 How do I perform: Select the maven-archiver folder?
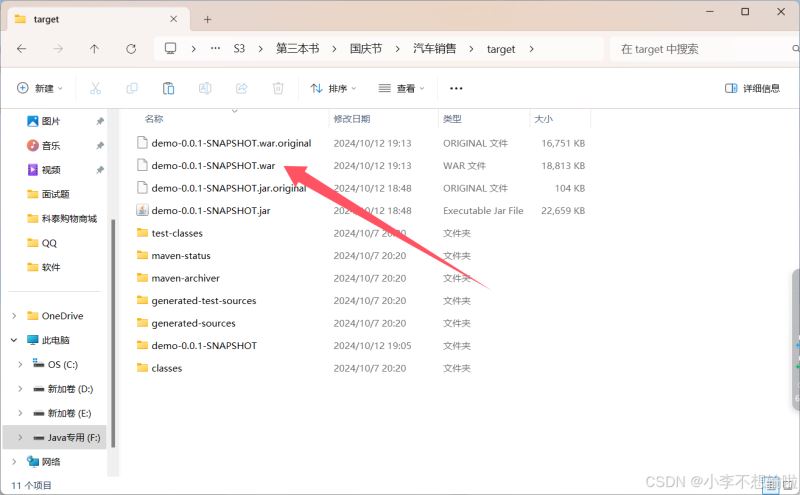pyautogui.click(x=185, y=278)
